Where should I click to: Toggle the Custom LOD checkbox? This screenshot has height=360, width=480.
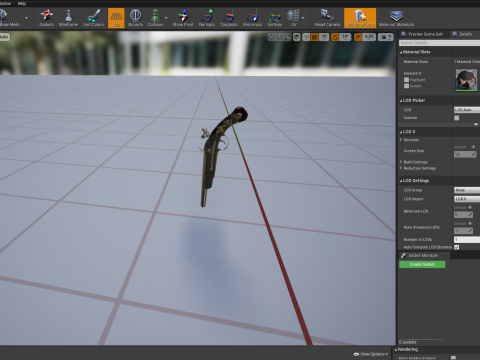pyautogui.click(x=457, y=118)
